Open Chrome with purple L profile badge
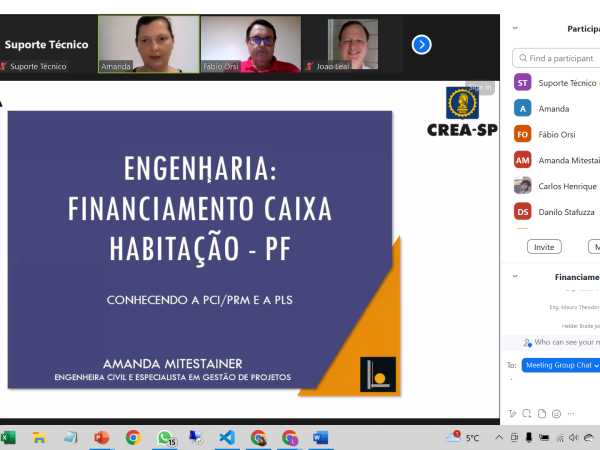 pyautogui.click(x=290, y=437)
